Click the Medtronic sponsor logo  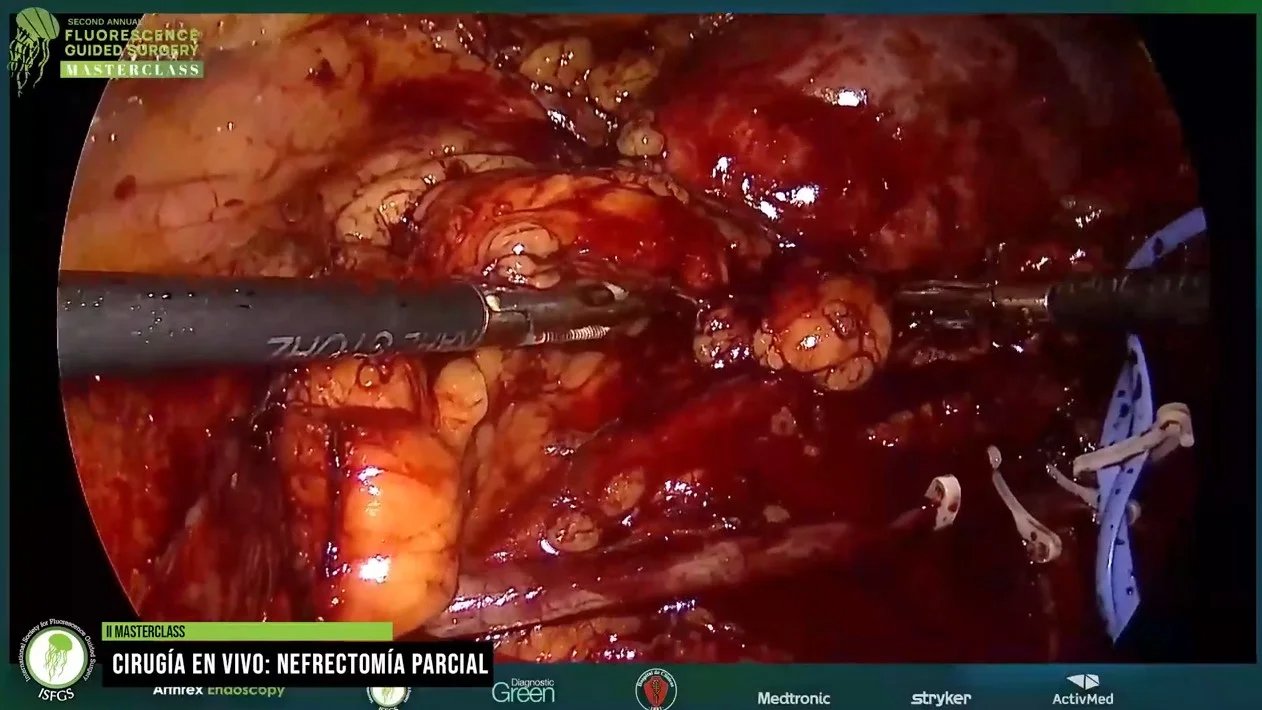coord(793,698)
